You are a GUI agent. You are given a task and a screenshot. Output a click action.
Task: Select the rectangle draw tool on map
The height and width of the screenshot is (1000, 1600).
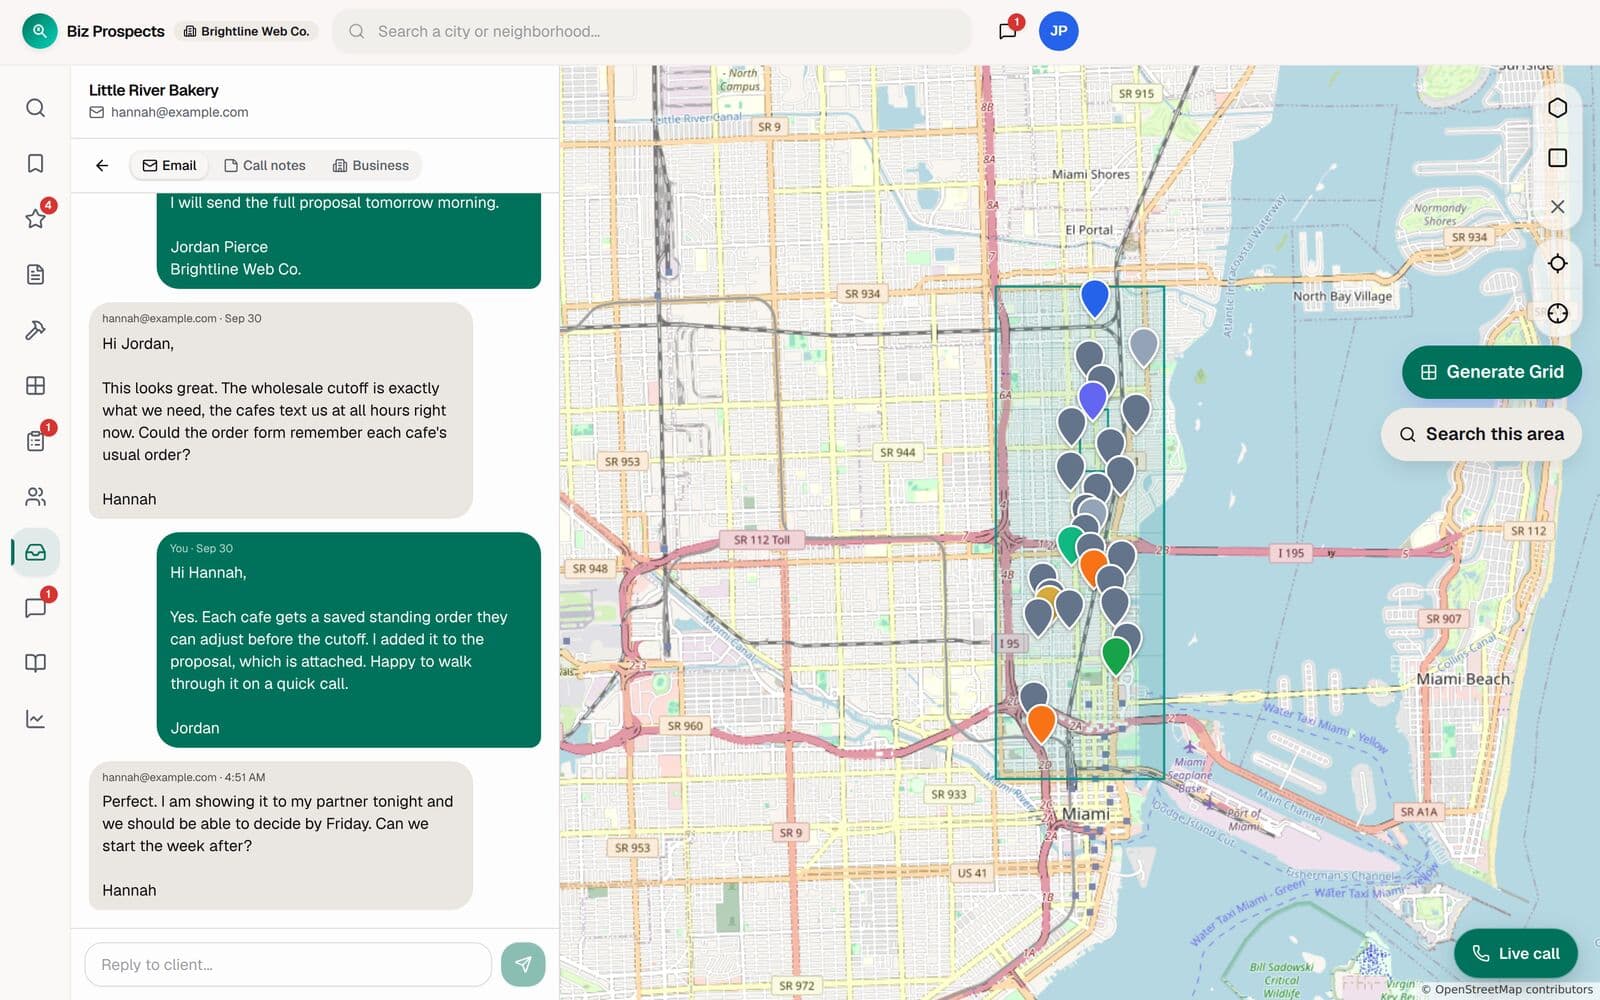[1557, 158]
